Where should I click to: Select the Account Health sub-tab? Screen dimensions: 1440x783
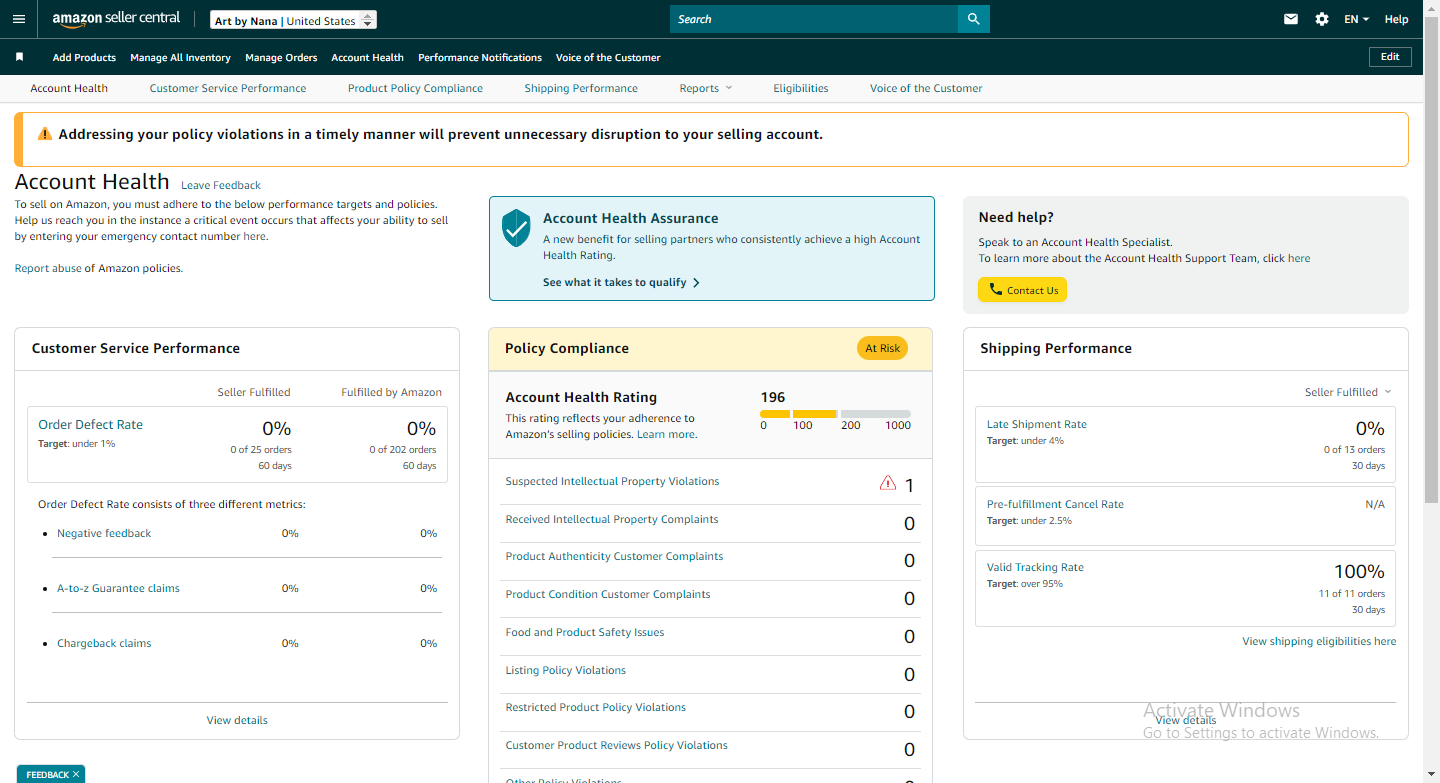click(69, 88)
